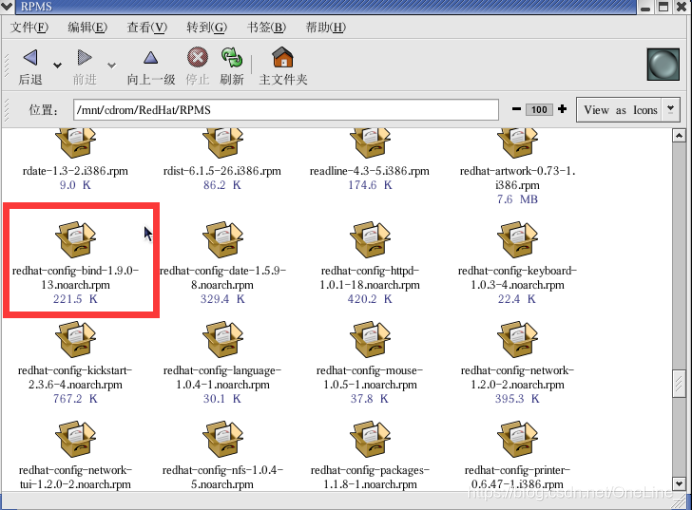Screen dimensions: 692x511
Task: Open the 帮助(H) menu
Action: (326, 27)
